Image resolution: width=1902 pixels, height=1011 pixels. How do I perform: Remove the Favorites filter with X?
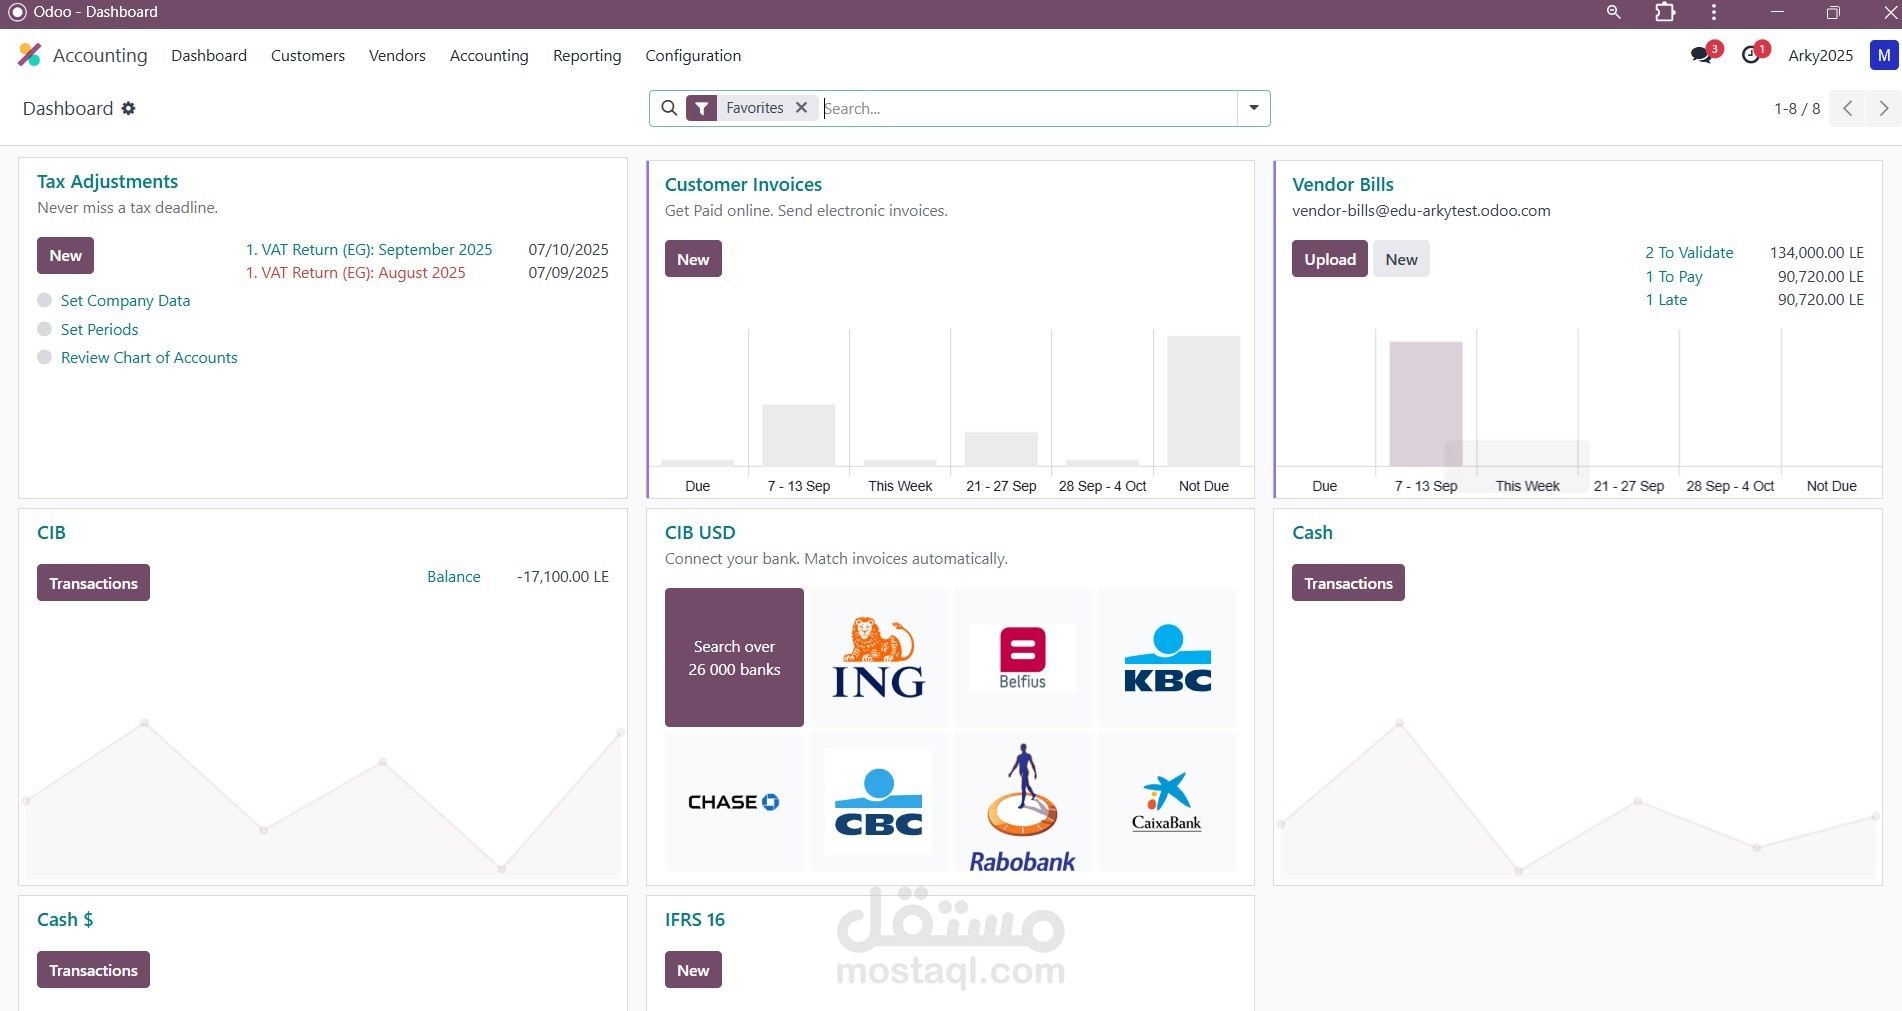[x=801, y=108]
